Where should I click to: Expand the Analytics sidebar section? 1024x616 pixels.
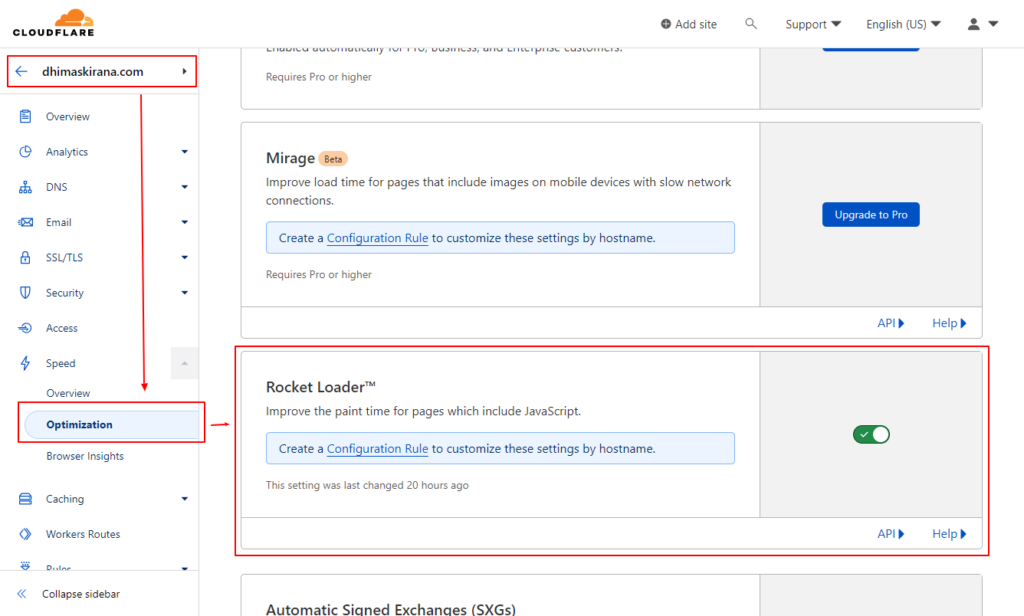[184, 152]
